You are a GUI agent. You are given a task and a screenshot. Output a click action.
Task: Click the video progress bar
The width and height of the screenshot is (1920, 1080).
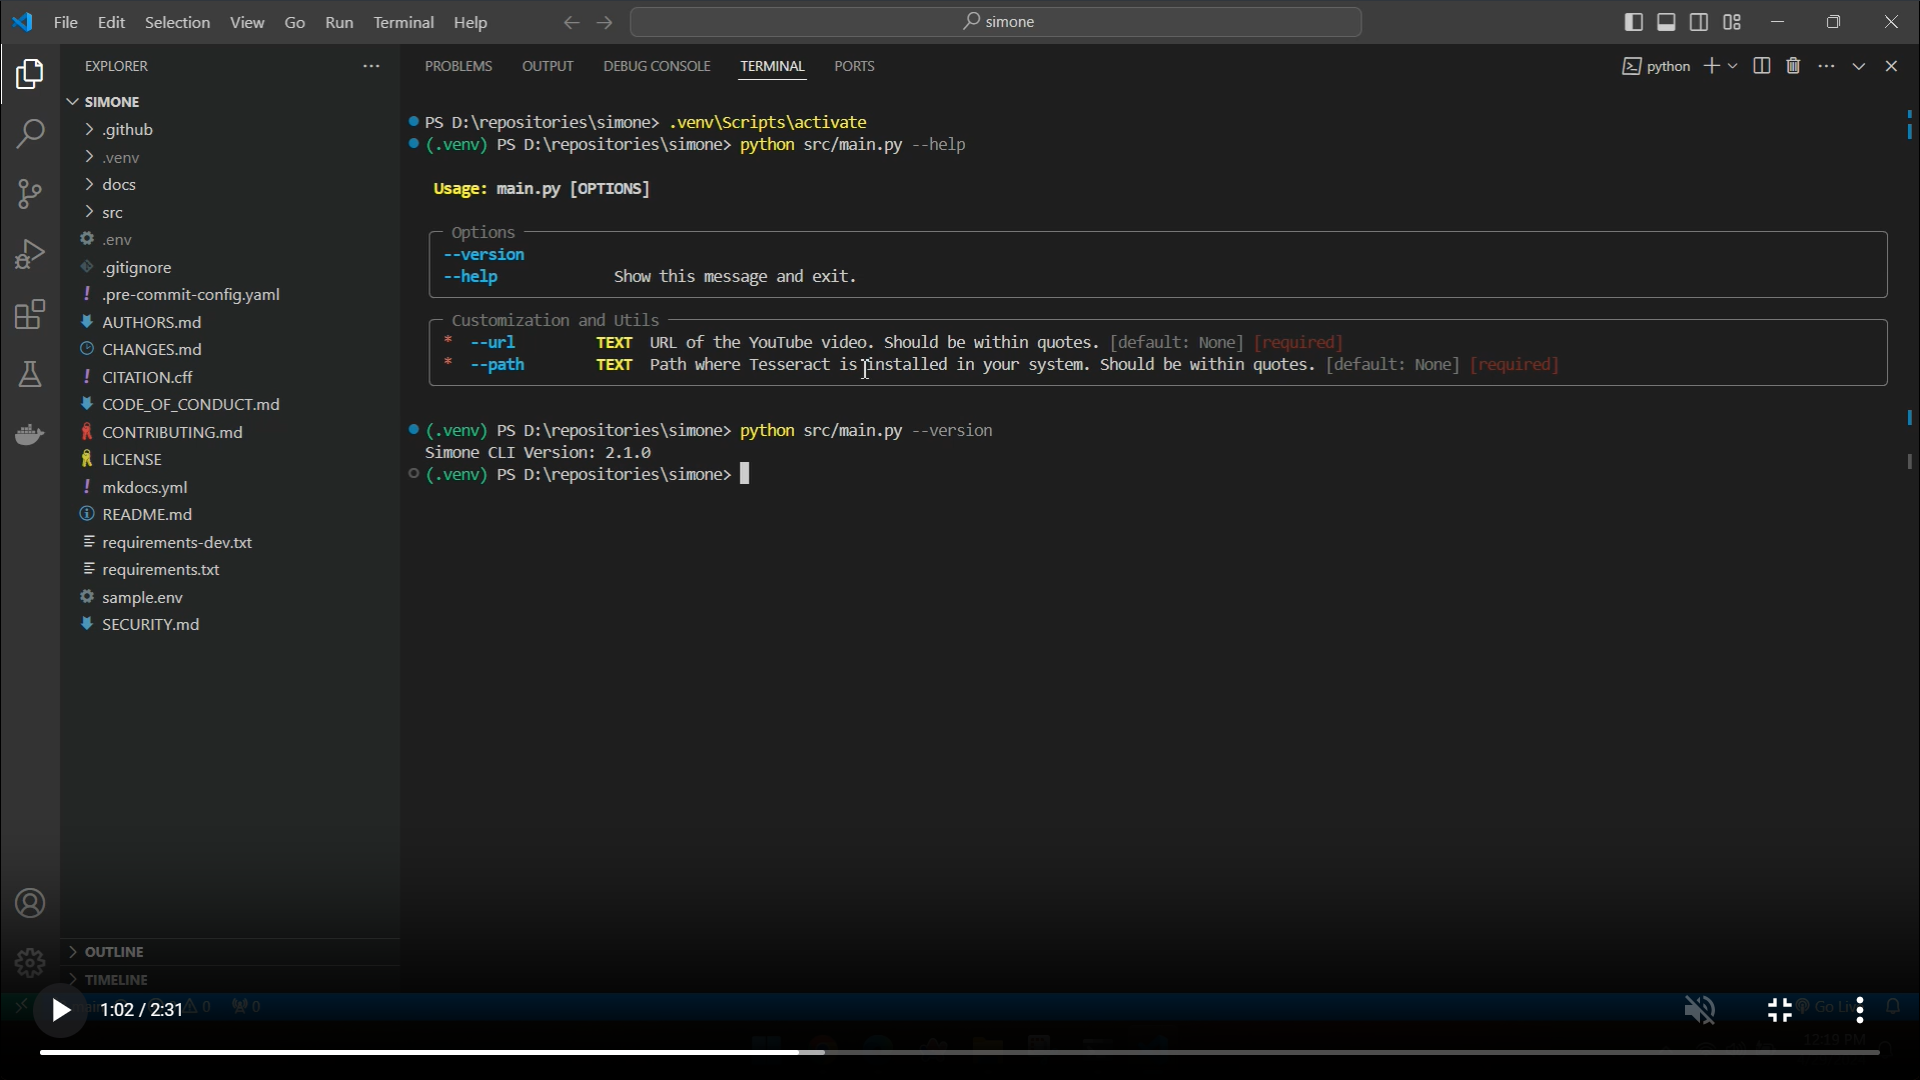tap(960, 1052)
